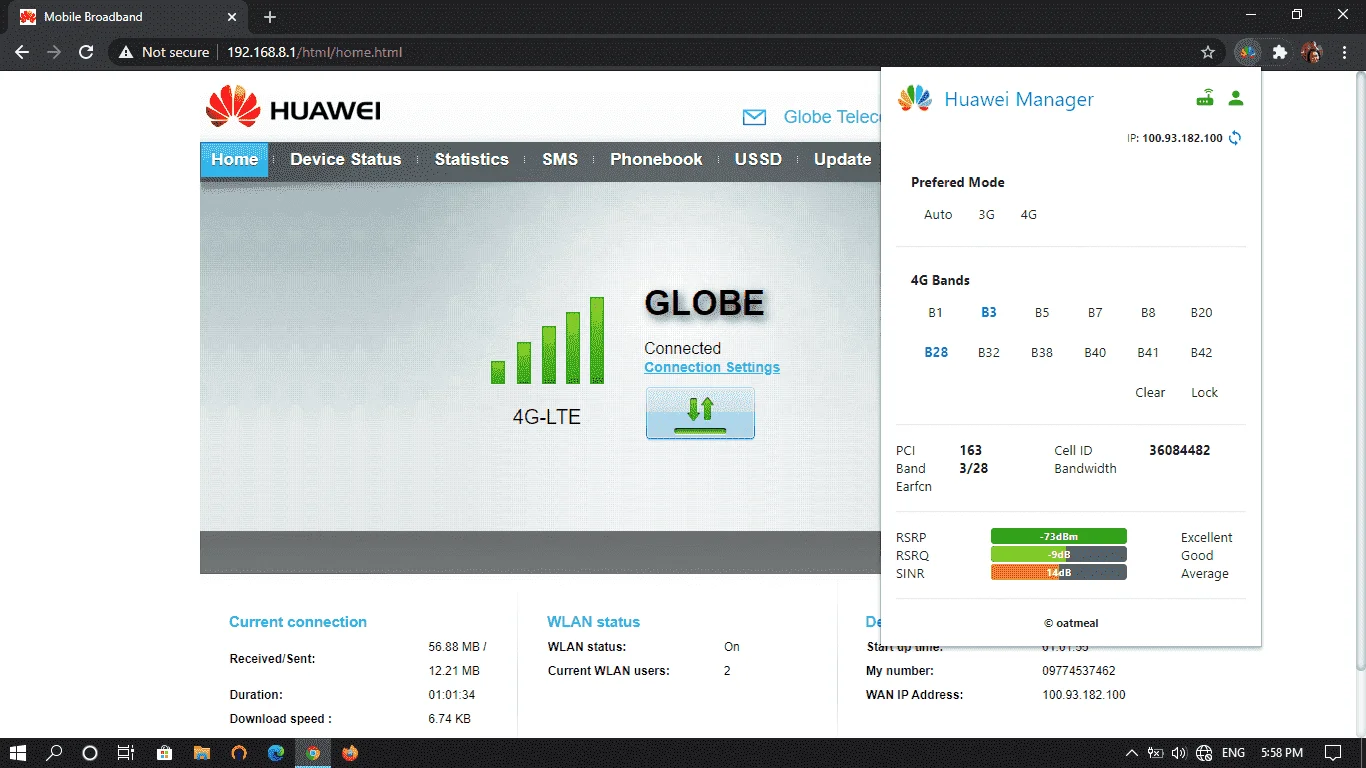Viewport: 1366px width, 768px height.
Task: Toggle band B1
Action: point(935,312)
